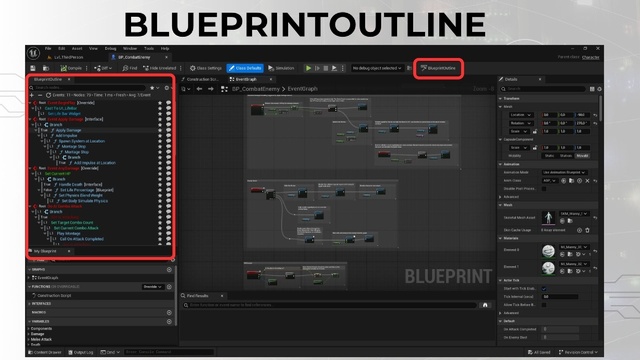The image size is (640, 360).
Task: Toggle the Disable Post Process checkbox
Action: coord(544,189)
